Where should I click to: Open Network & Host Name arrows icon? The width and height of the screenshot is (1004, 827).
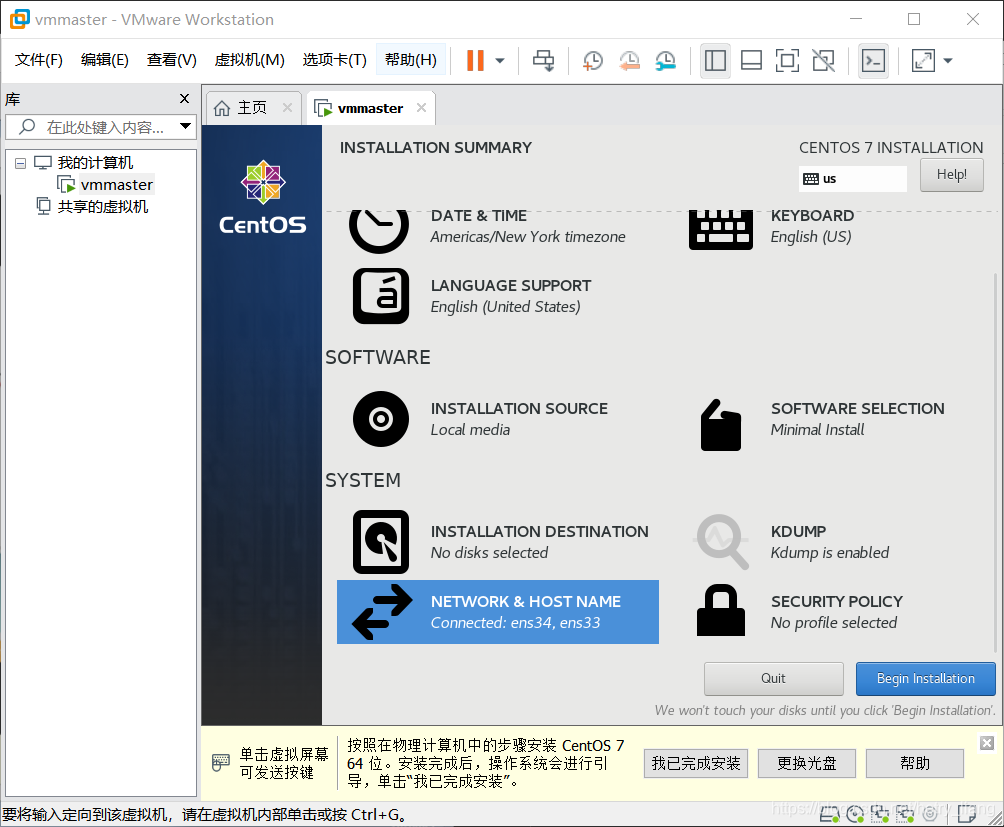point(382,612)
